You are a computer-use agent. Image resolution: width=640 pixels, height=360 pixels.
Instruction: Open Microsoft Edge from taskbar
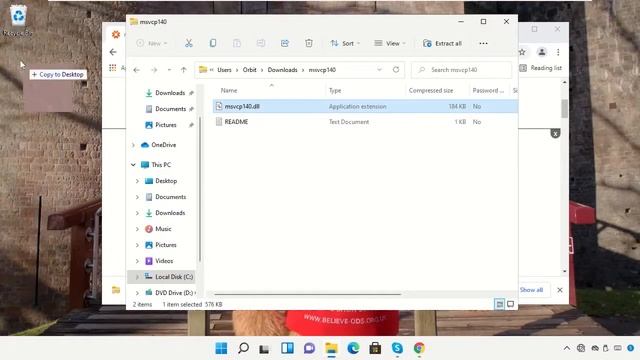tap(353, 348)
